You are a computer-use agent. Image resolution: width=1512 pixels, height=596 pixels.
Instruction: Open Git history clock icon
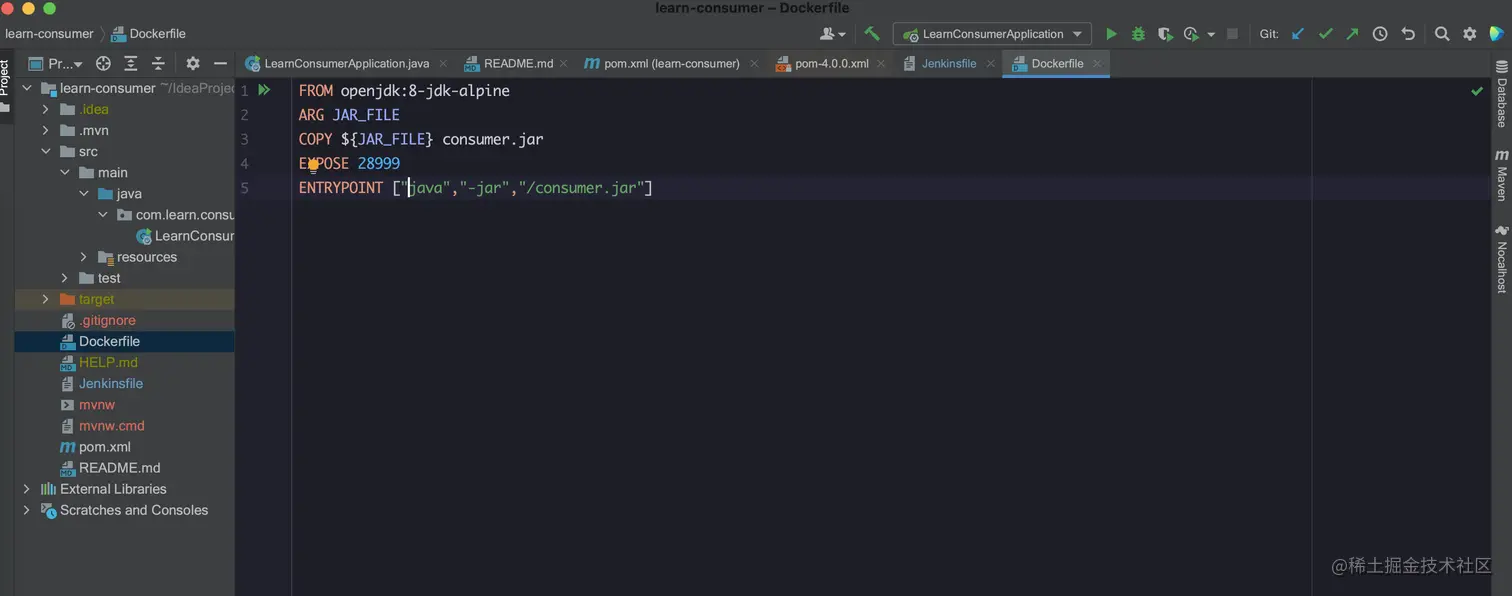(1380, 34)
